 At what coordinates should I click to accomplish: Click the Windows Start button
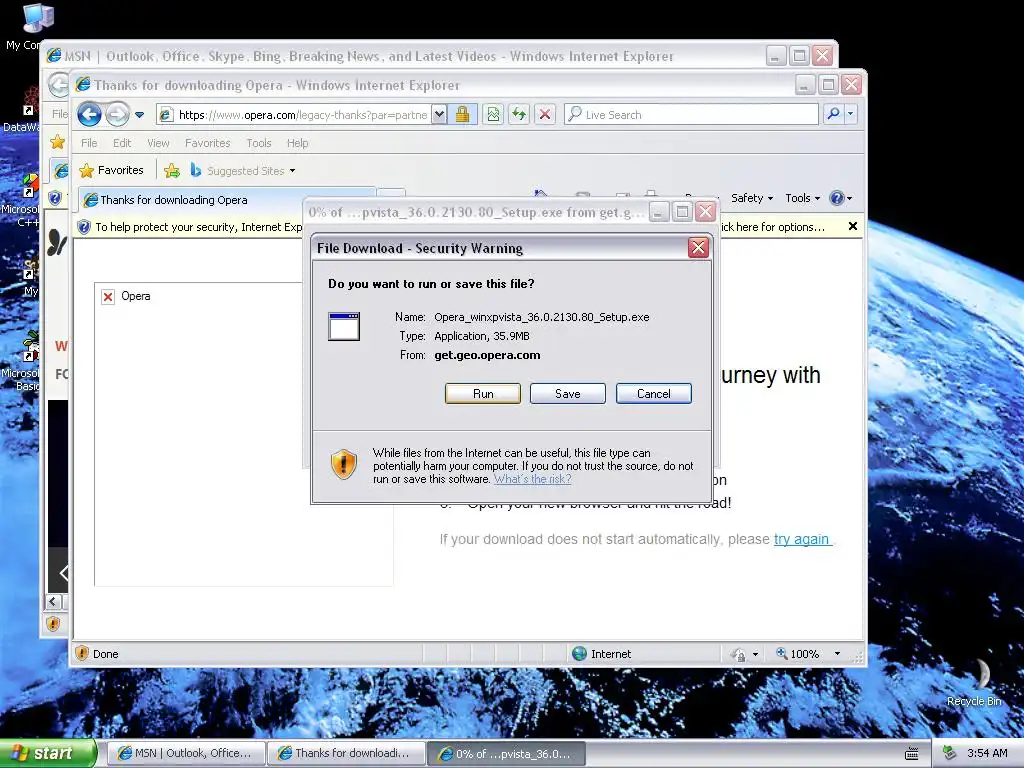coord(47,753)
